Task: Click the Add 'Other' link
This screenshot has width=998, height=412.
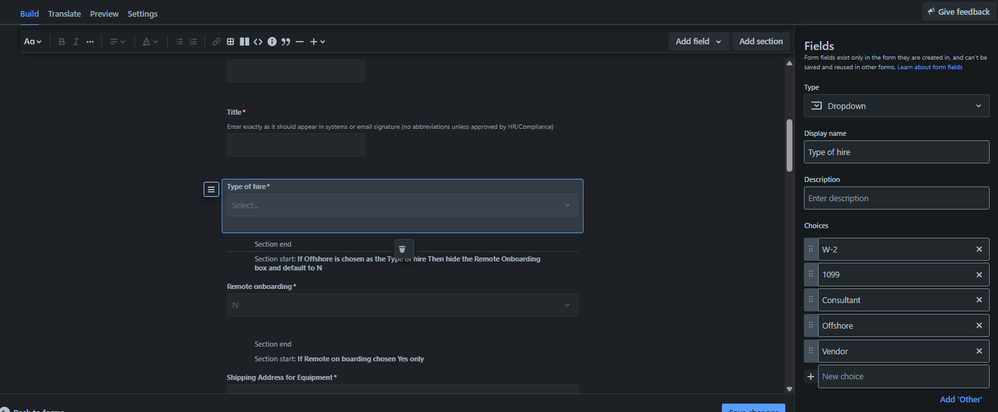Action: [961, 399]
